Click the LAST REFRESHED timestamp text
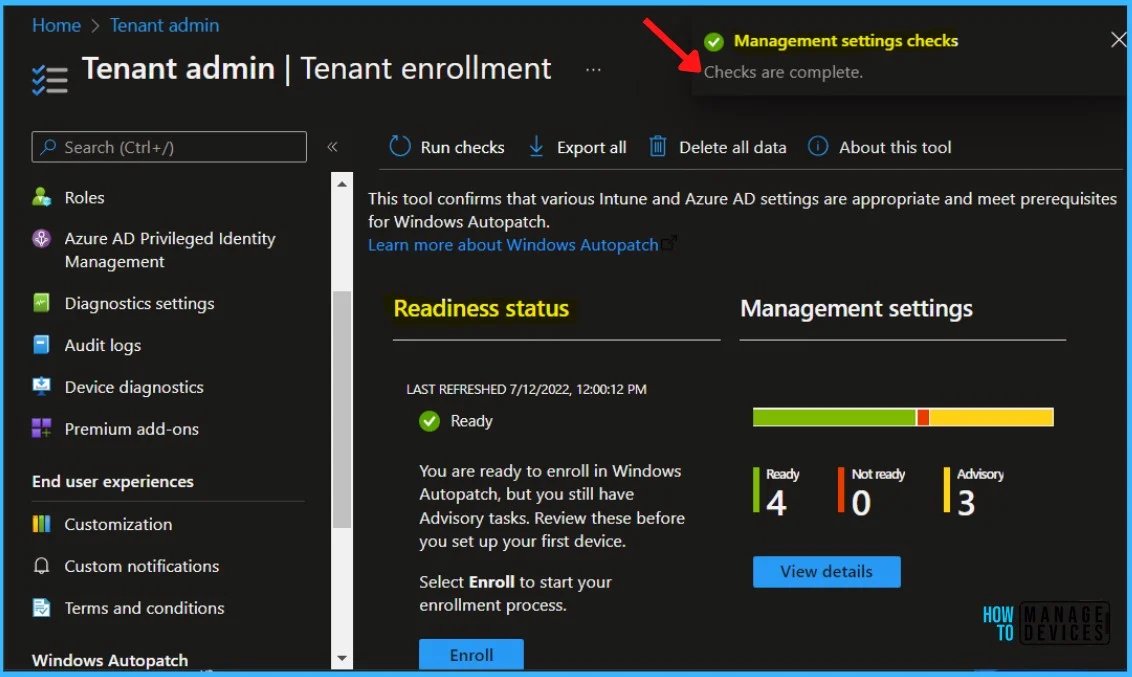This screenshot has width=1132, height=677. [x=526, y=390]
